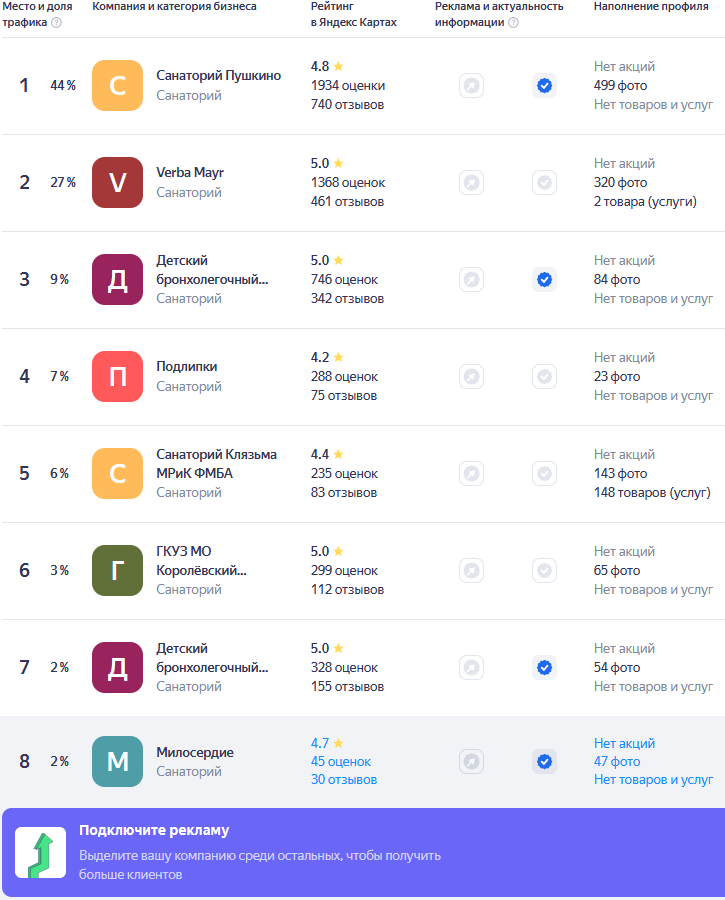Click the green arrow ad banner icon
The height and width of the screenshot is (900, 725).
tap(40, 853)
